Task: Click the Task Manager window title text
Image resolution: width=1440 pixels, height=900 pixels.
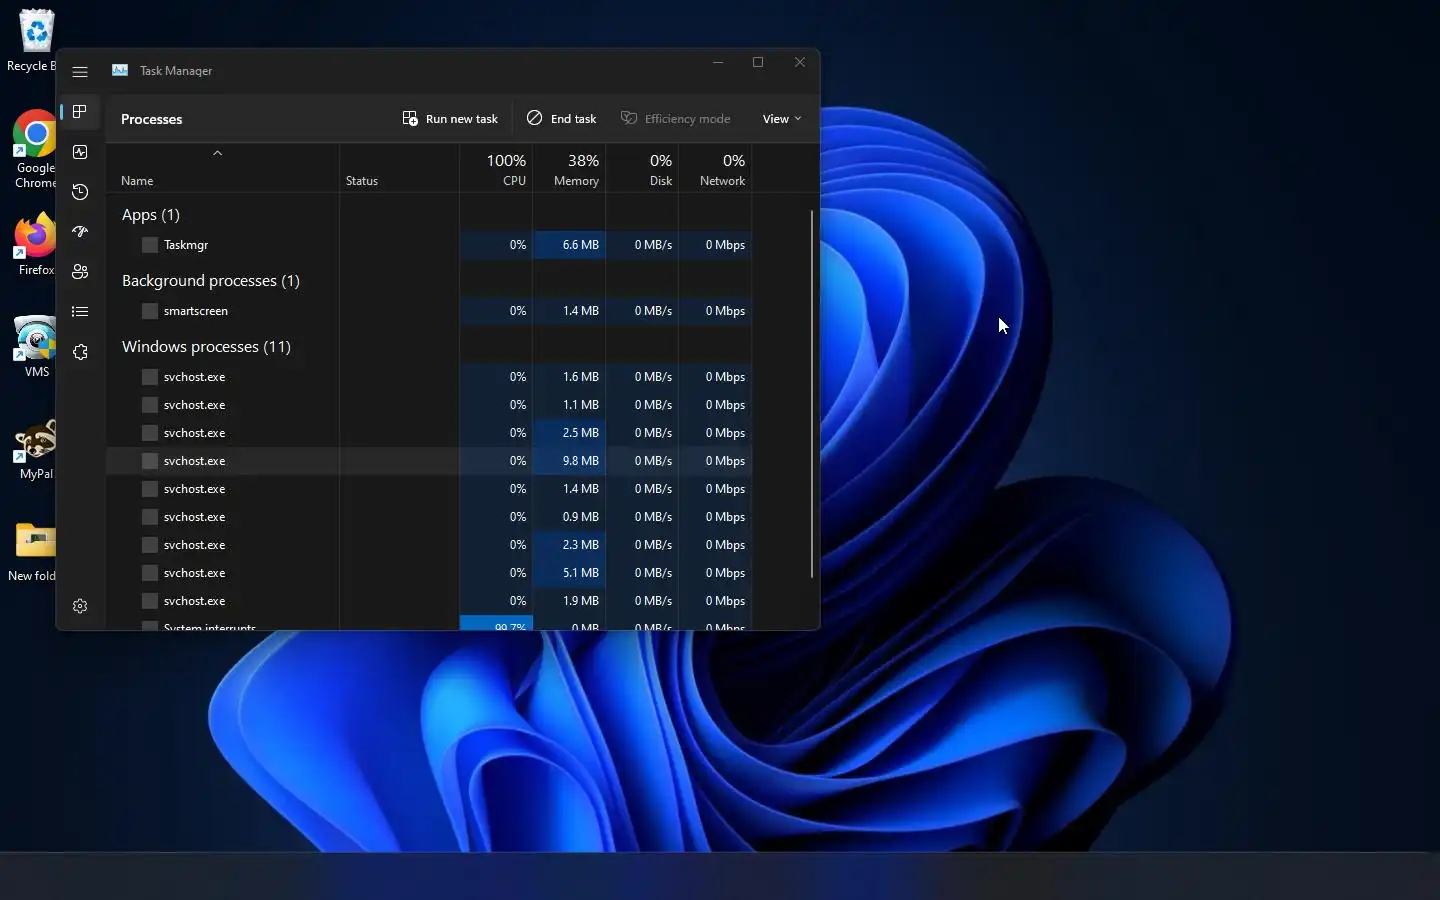Action: (x=176, y=71)
